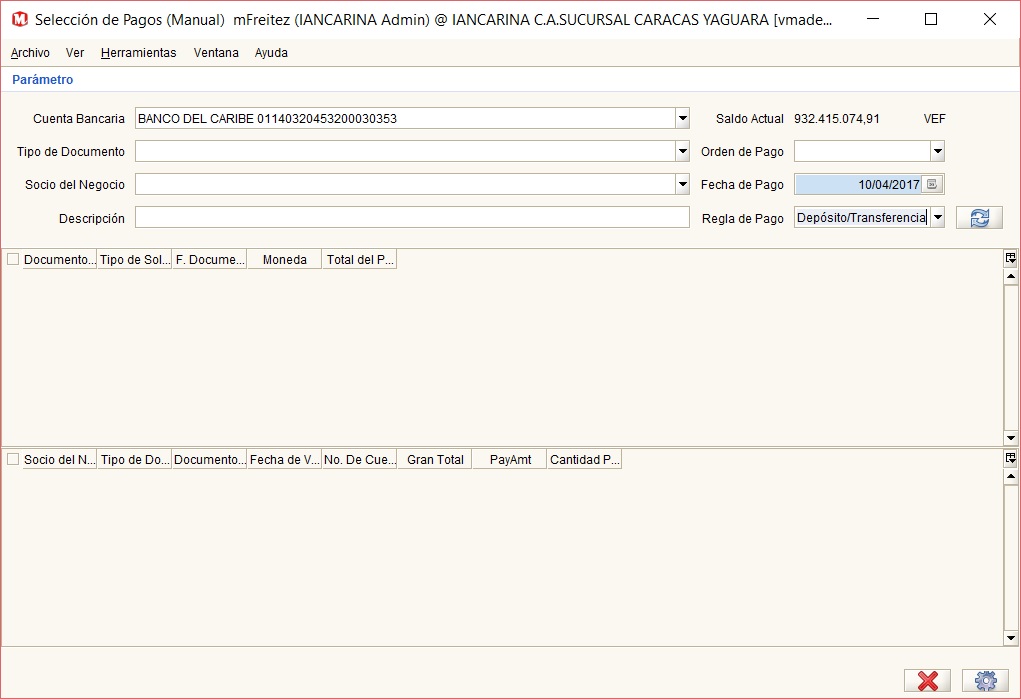Click lower table scrollbar down arrow
Image resolution: width=1021 pixels, height=699 pixels.
[x=1011, y=638]
